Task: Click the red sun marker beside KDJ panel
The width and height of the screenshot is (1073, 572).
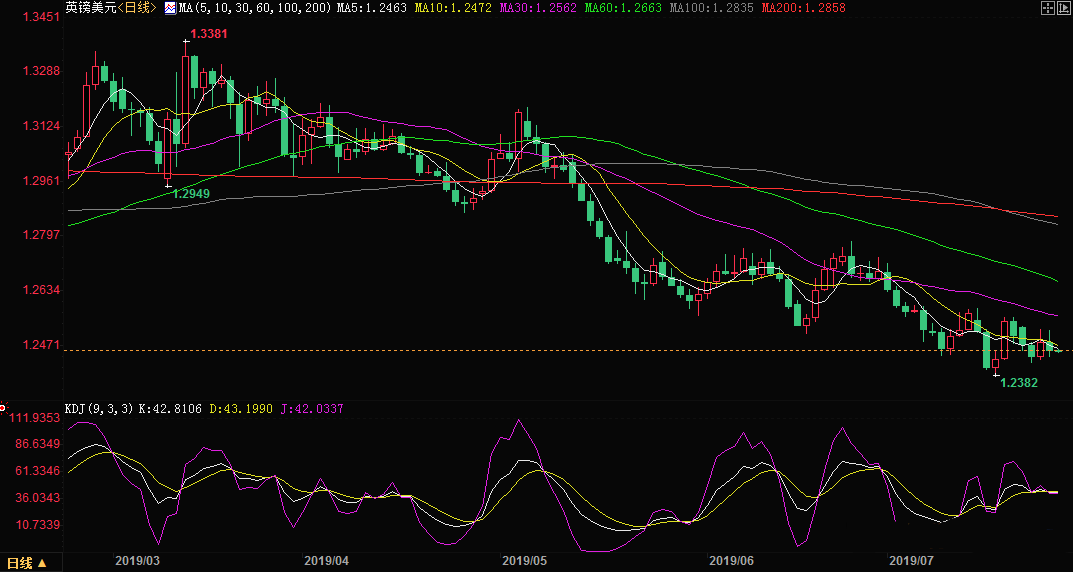Action: click(4, 409)
